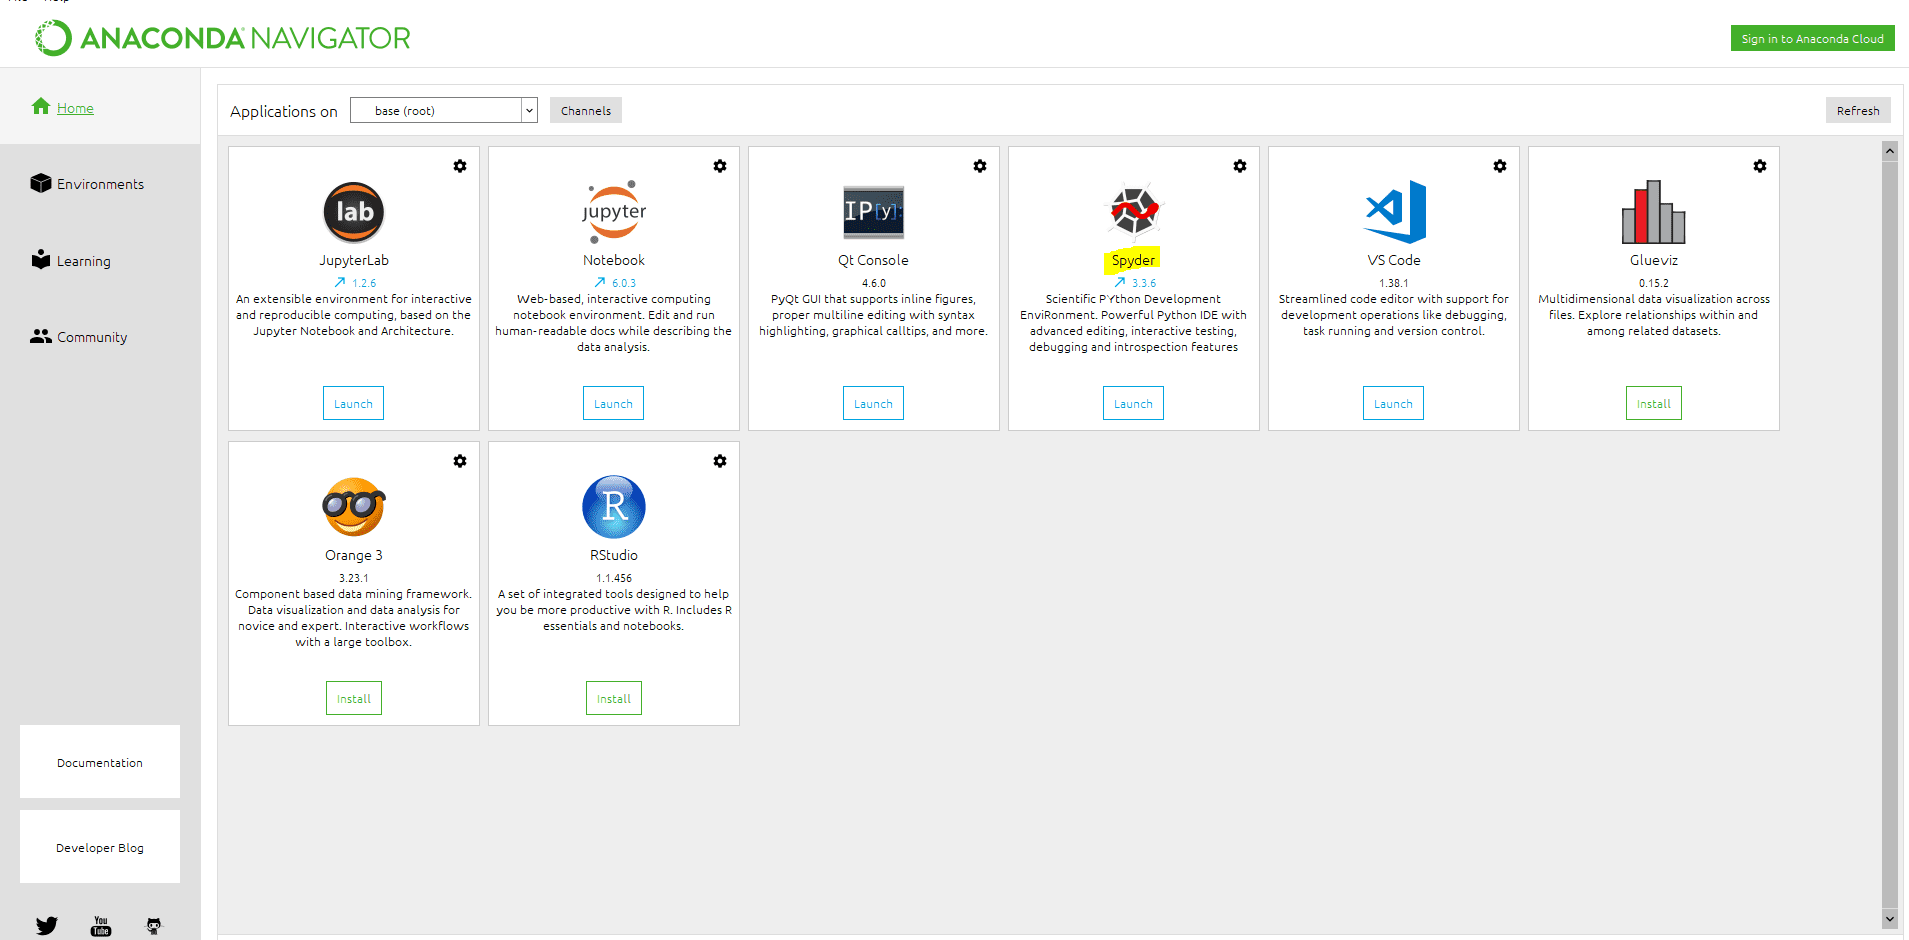This screenshot has height=940, width=1909.
Task: Click the RStudio title text
Action: point(614,555)
